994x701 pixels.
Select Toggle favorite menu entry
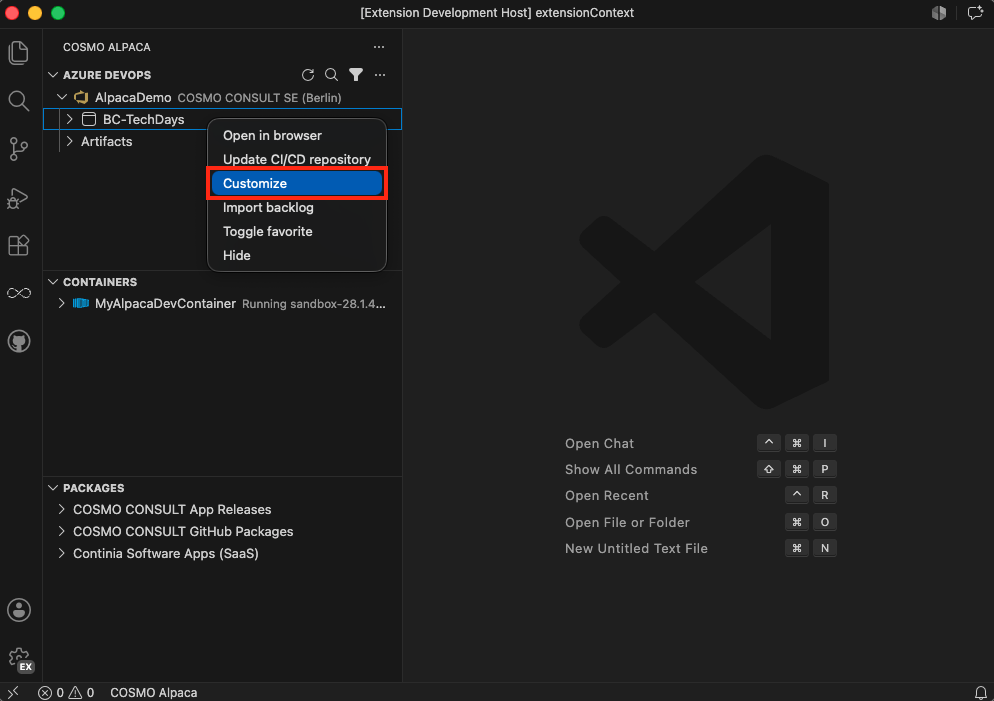point(297,232)
